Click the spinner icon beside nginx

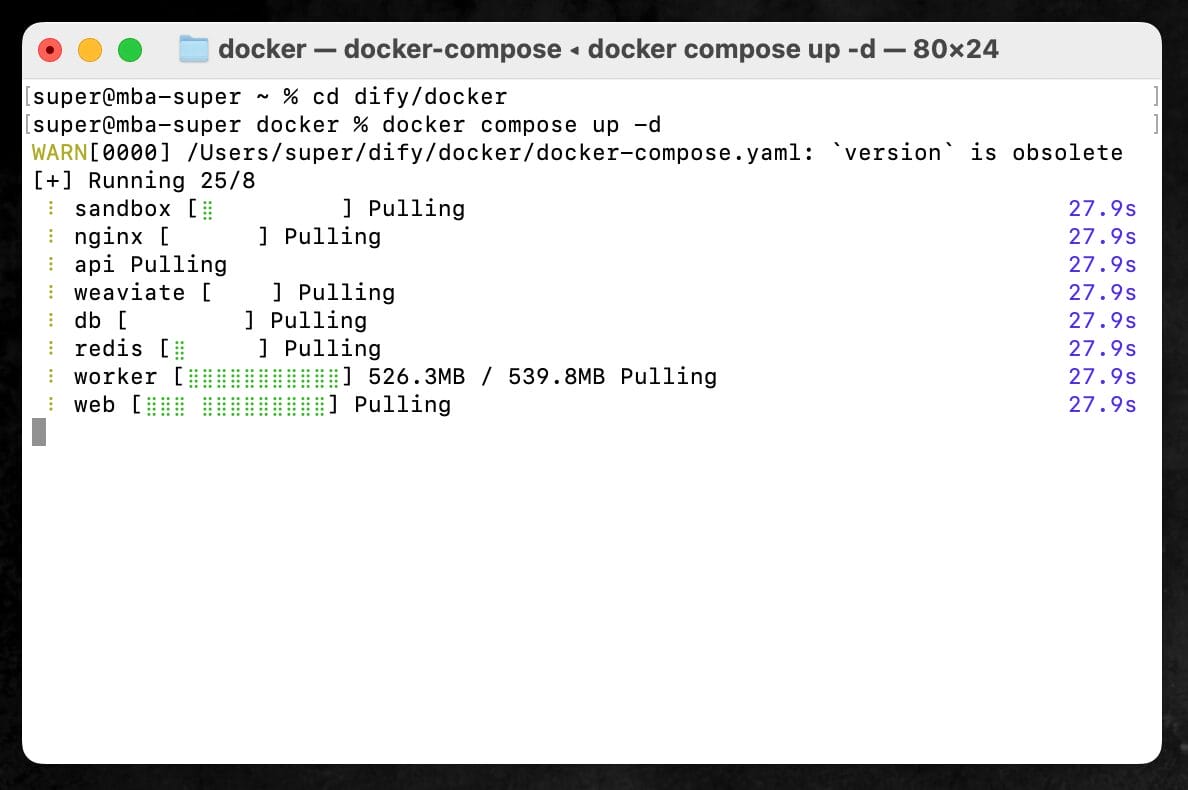click(x=48, y=237)
